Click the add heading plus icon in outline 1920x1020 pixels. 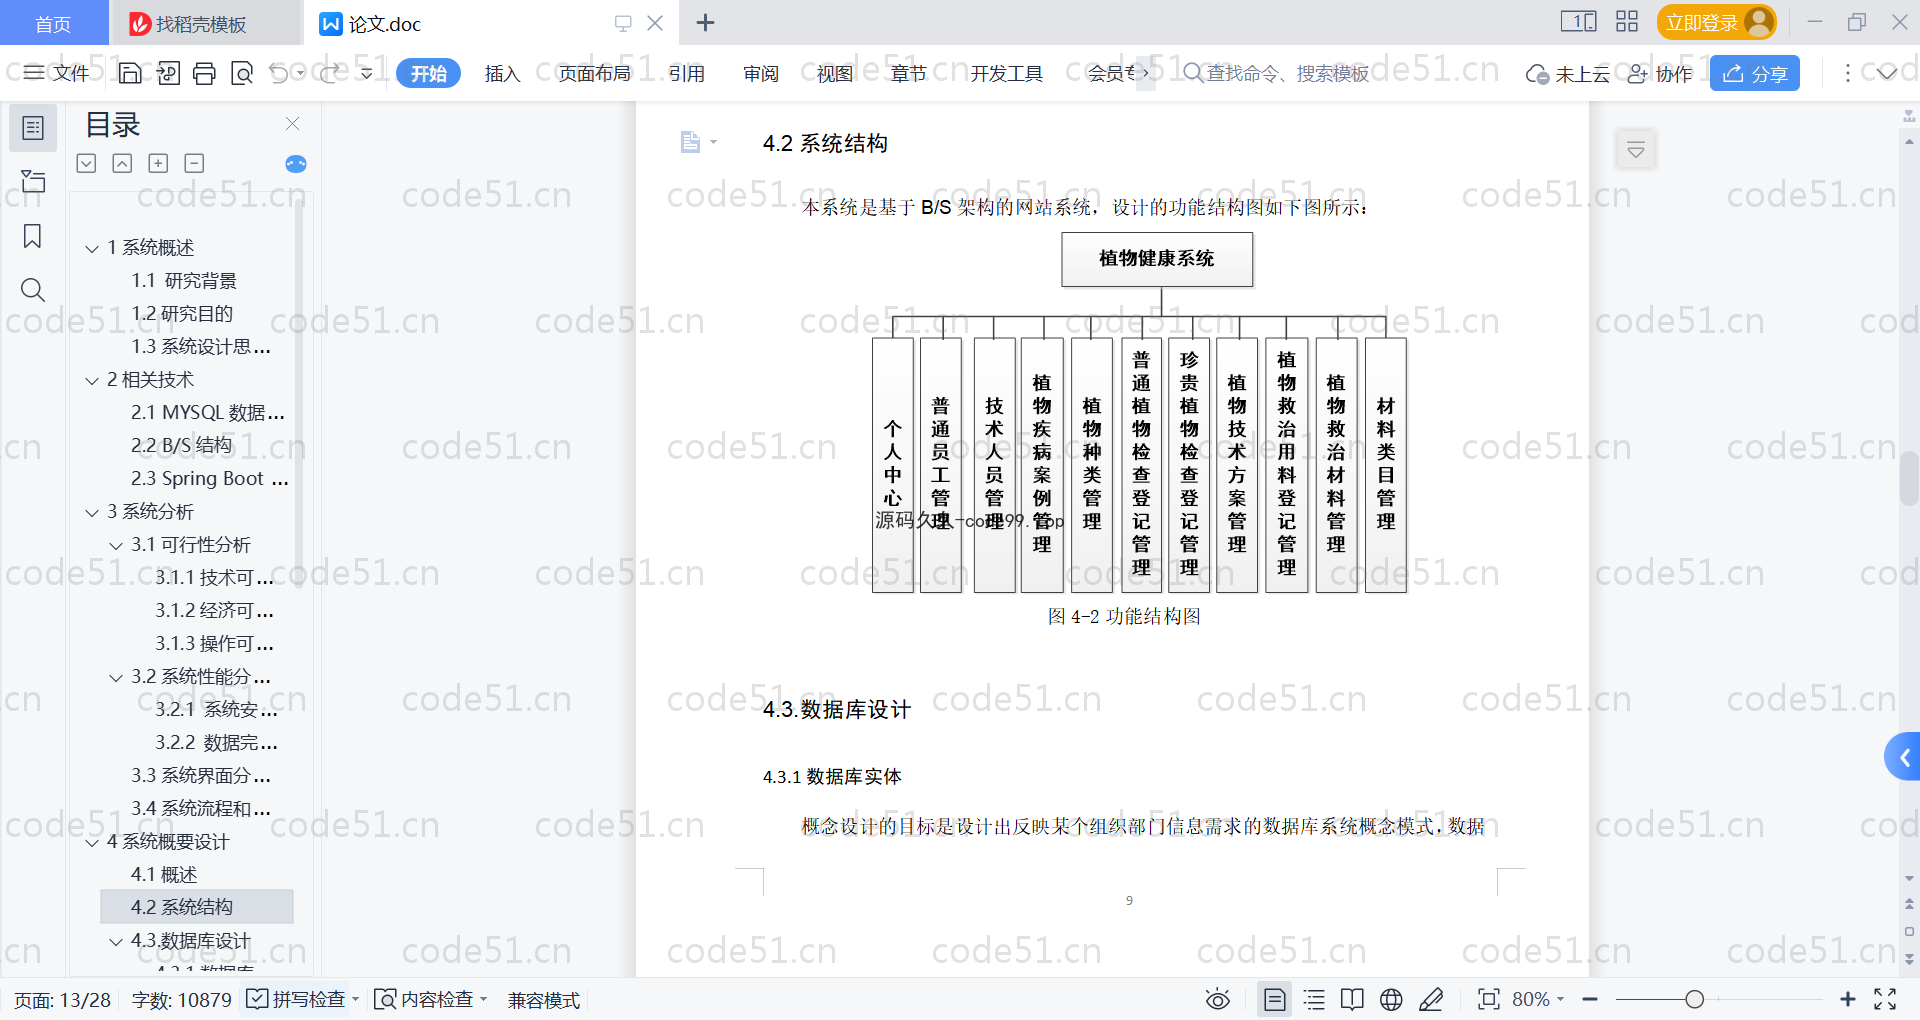point(158,163)
